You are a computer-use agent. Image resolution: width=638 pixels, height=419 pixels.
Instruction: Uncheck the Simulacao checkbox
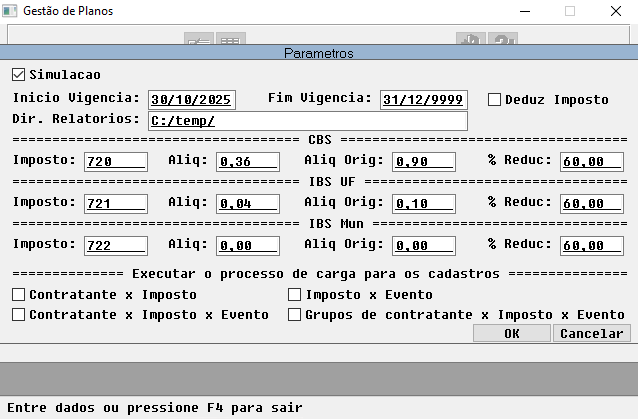pyautogui.click(x=18, y=75)
